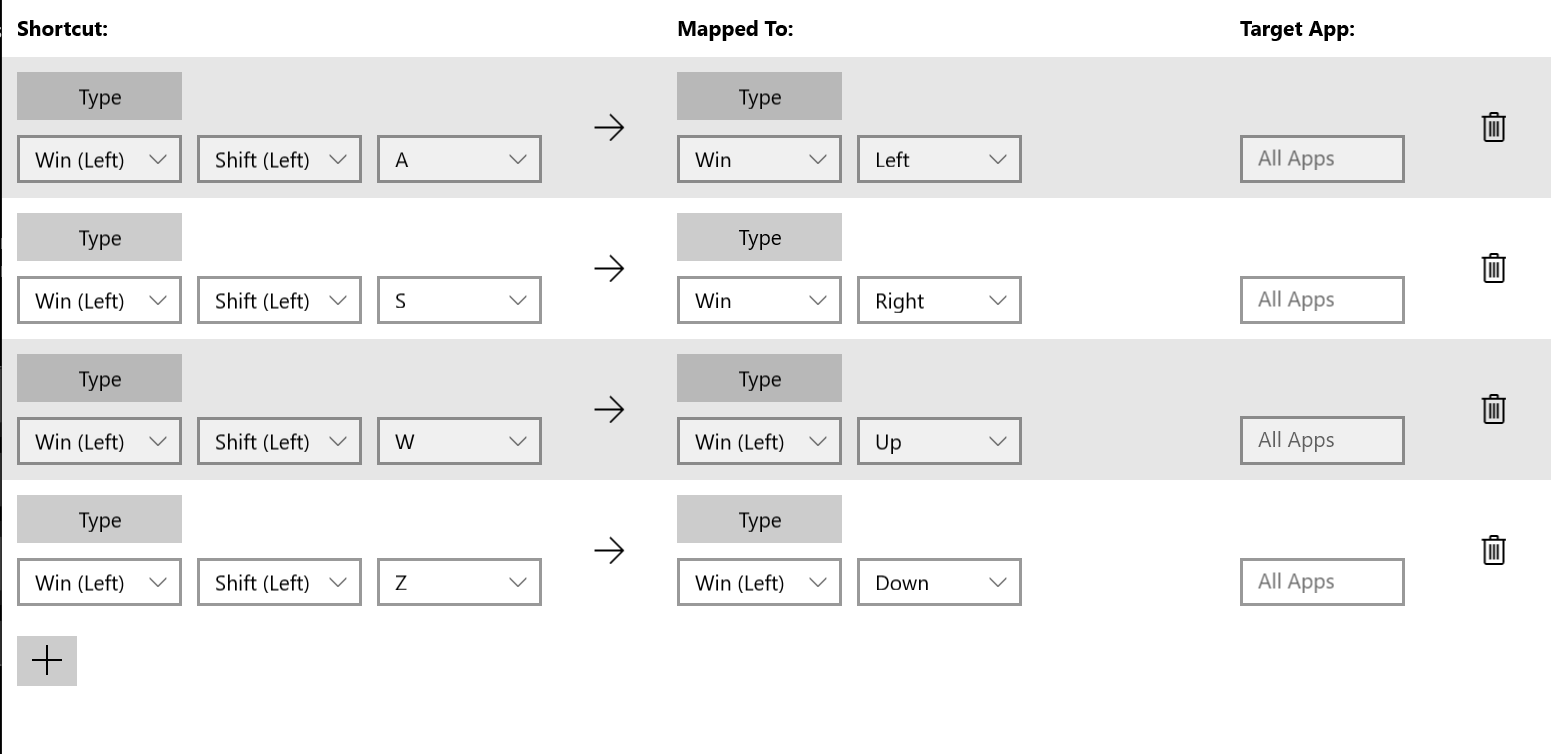Open 'Shift (Left)' dropdown in first row
Image resolution: width=1551 pixels, height=754 pixels.
pyautogui.click(x=278, y=158)
